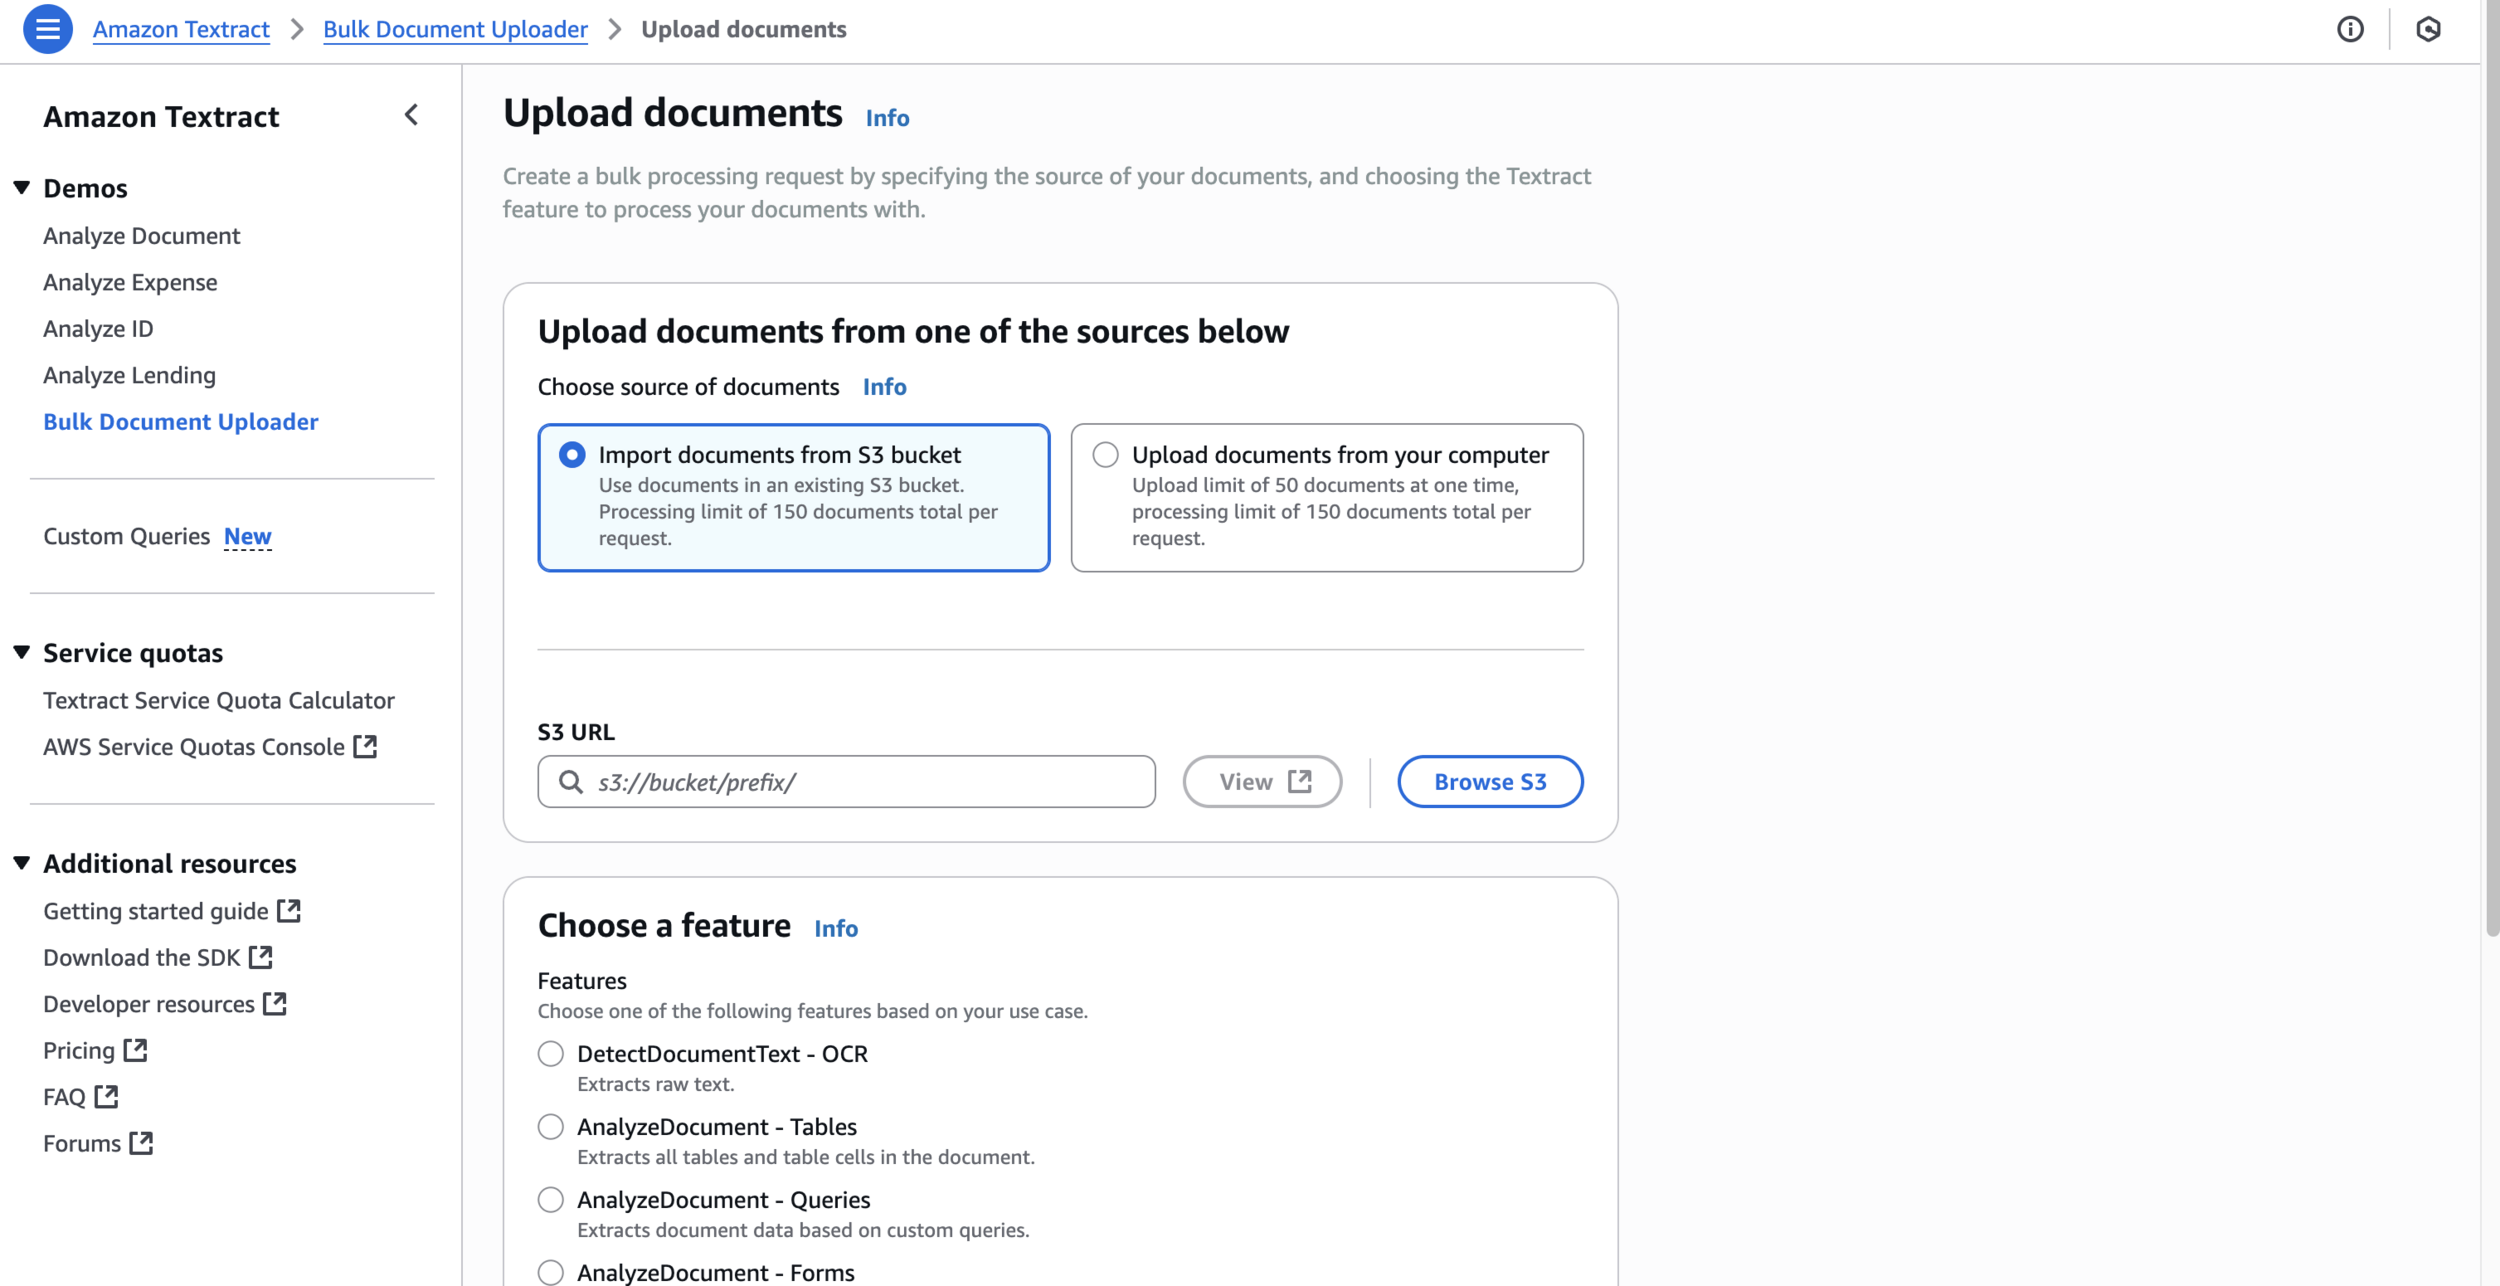The image size is (2500, 1286).
Task: Click external icon by AWS Service Quotas Console
Action: coord(365,747)
